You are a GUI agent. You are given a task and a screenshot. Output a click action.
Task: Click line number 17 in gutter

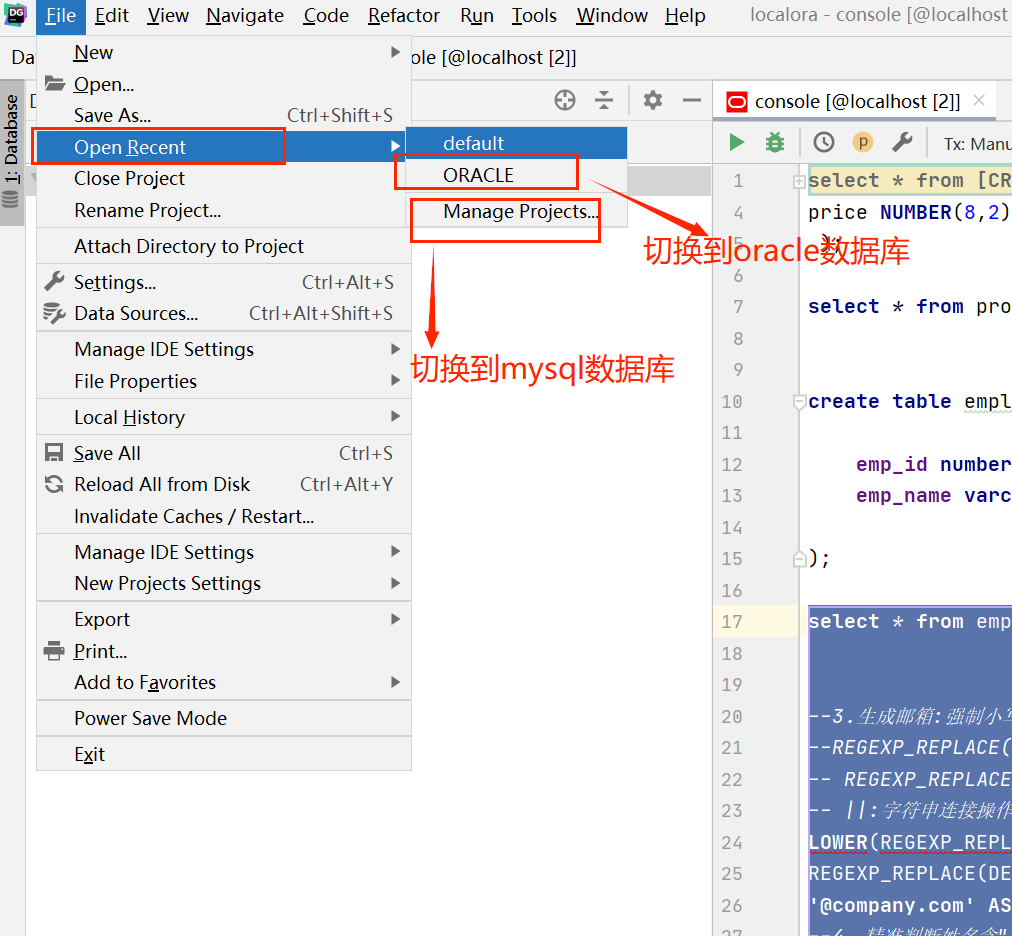coord(731,622)
